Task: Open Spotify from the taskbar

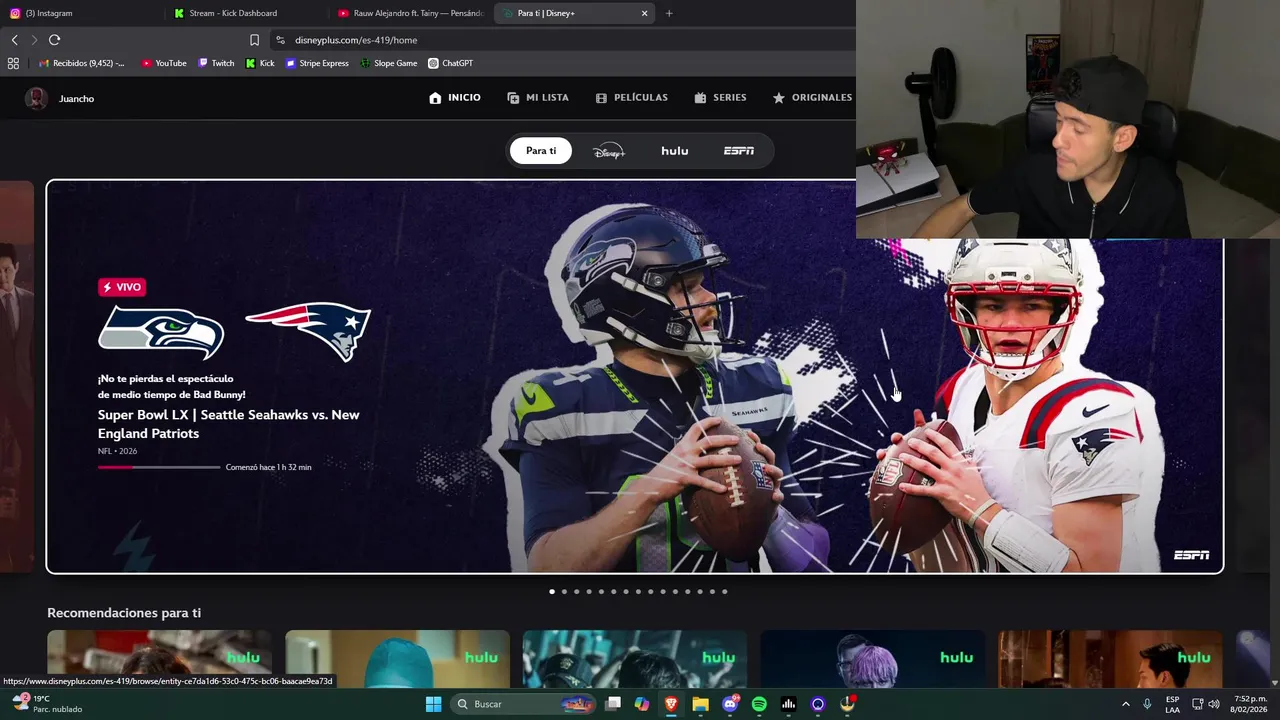Action: 759,704
